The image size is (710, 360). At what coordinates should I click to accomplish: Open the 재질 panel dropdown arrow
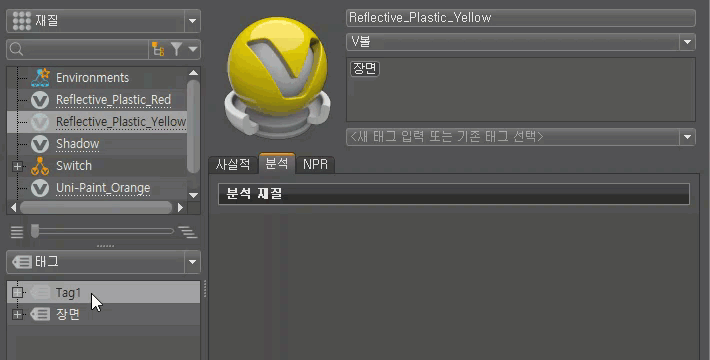pos(192,21)
